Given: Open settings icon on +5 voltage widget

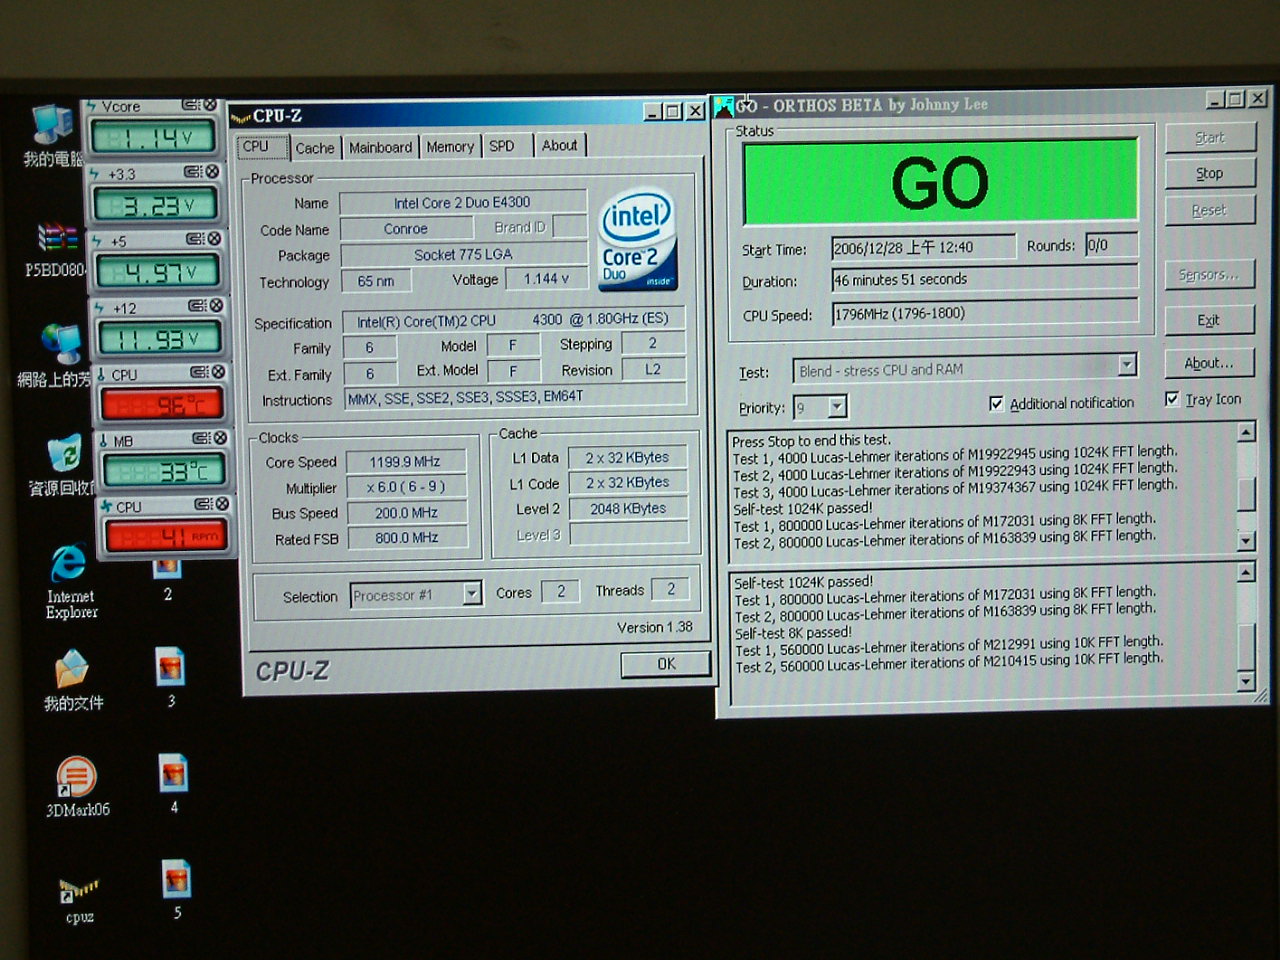Looking at the screenshot, I should coord(195,239).
